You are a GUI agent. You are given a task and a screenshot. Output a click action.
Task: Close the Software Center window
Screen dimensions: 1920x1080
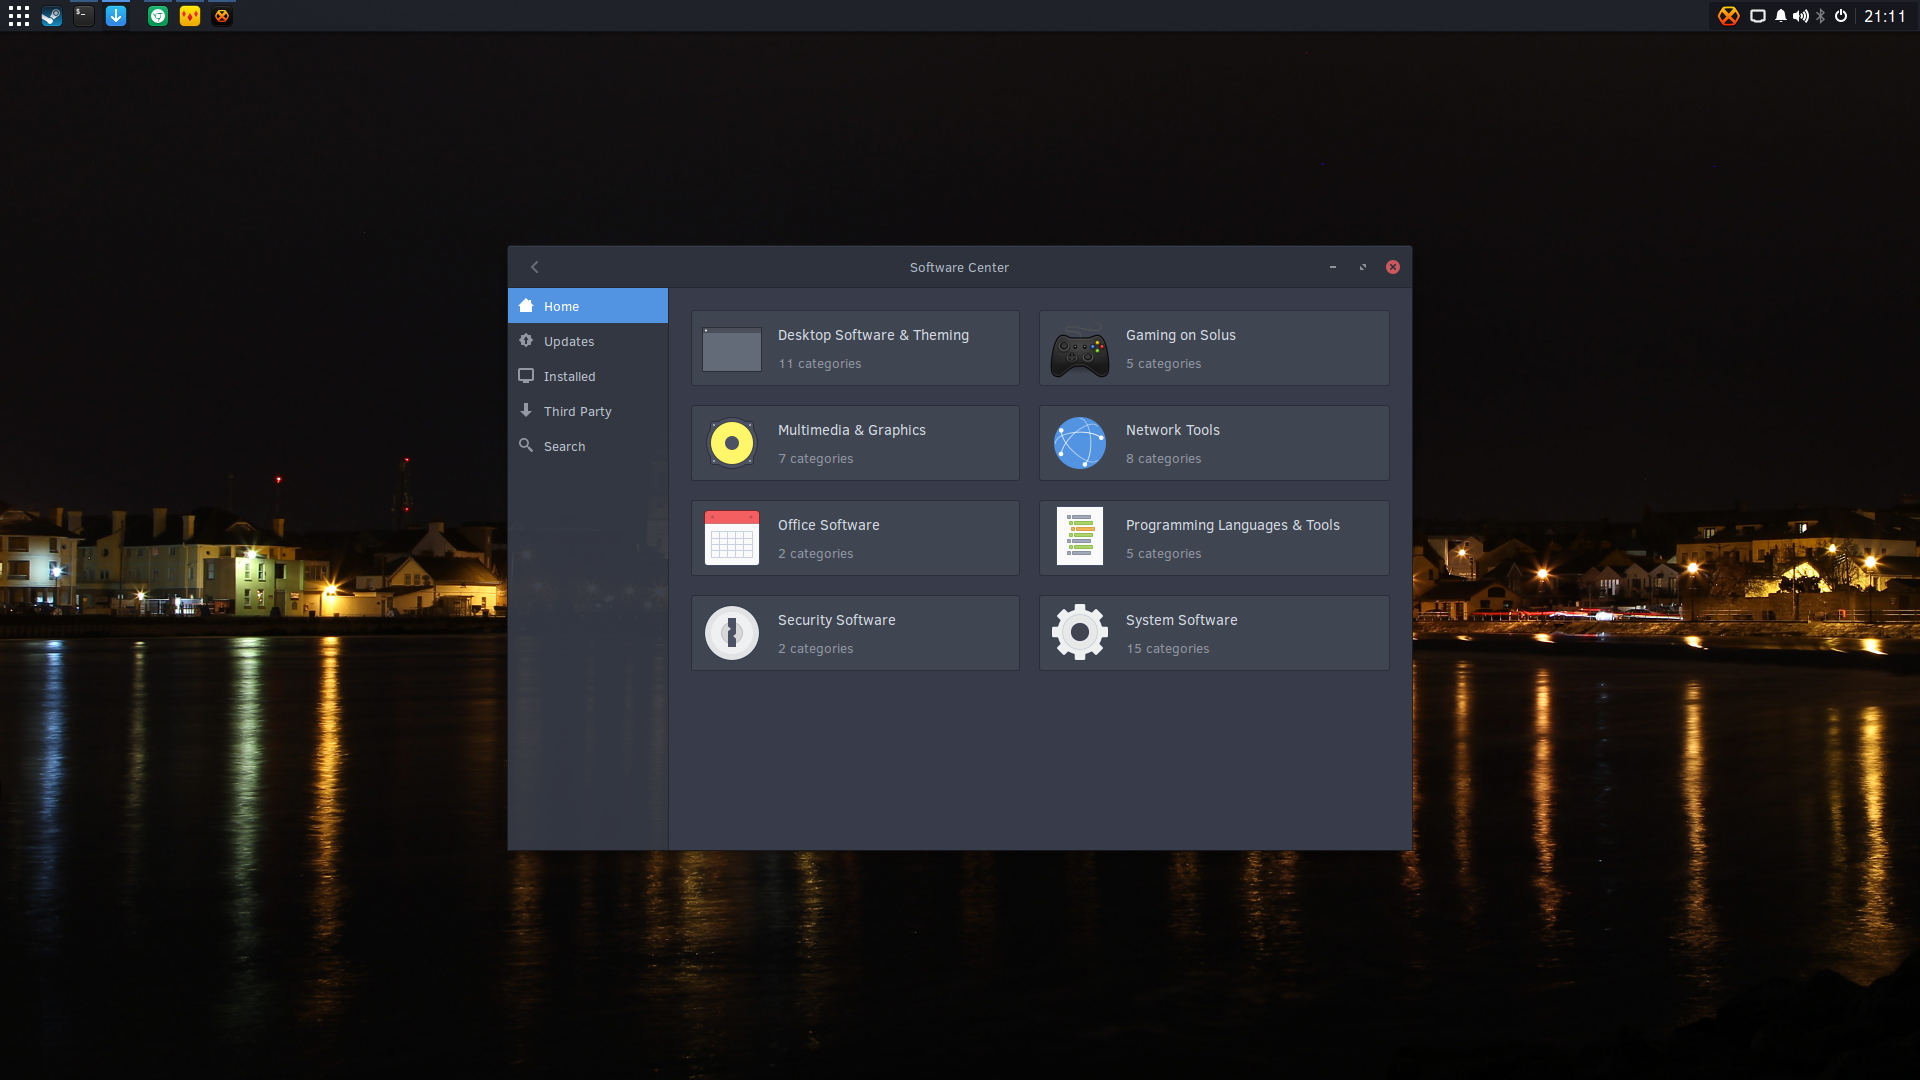1393,267
